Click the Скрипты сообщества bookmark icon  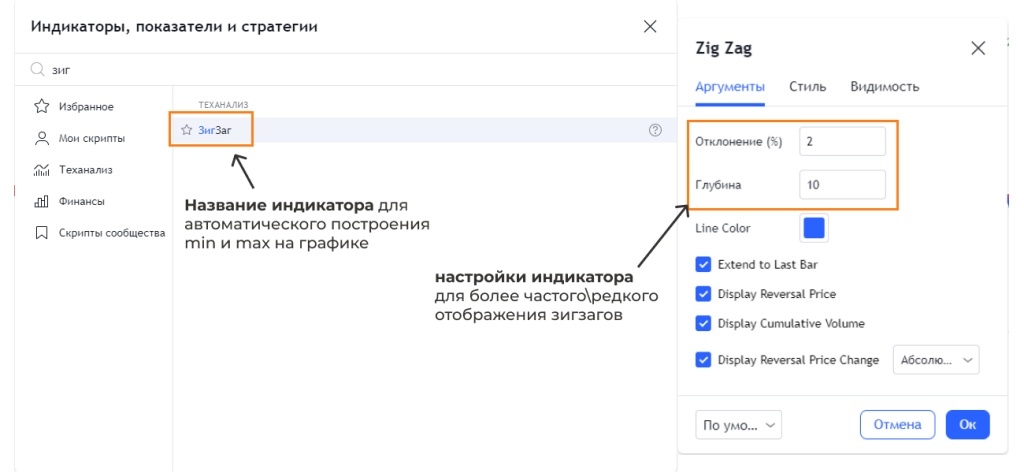41,233
